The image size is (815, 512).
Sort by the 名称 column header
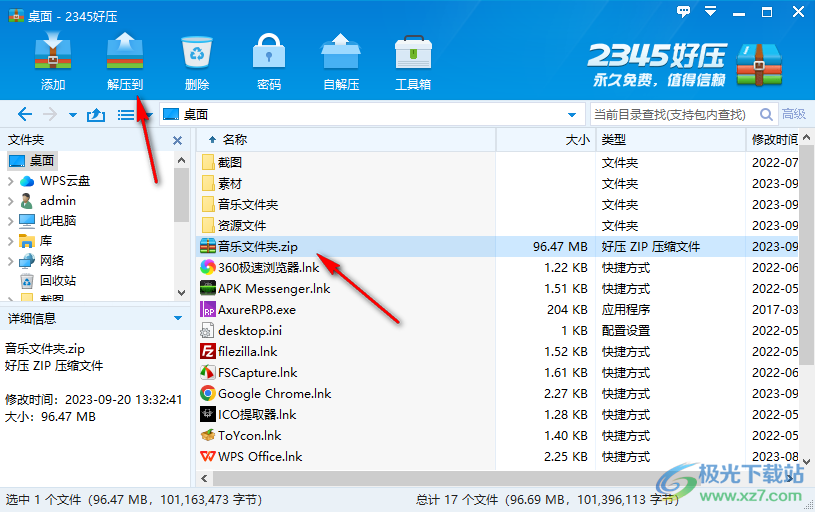(346, 139)
